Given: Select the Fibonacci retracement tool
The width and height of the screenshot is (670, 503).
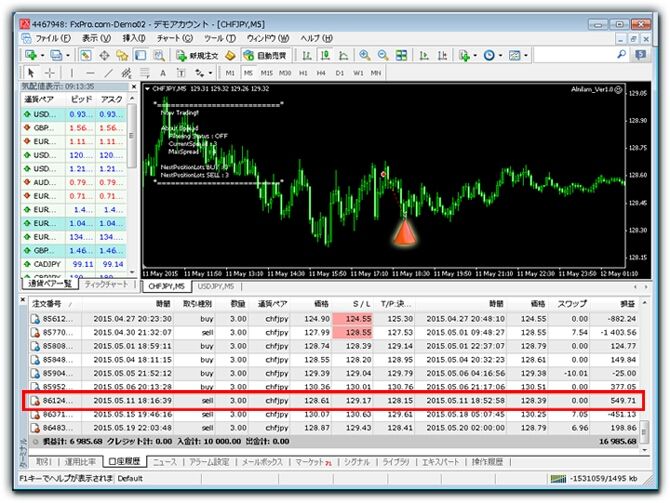Looking at the screenshot, I should coord(144,73).
